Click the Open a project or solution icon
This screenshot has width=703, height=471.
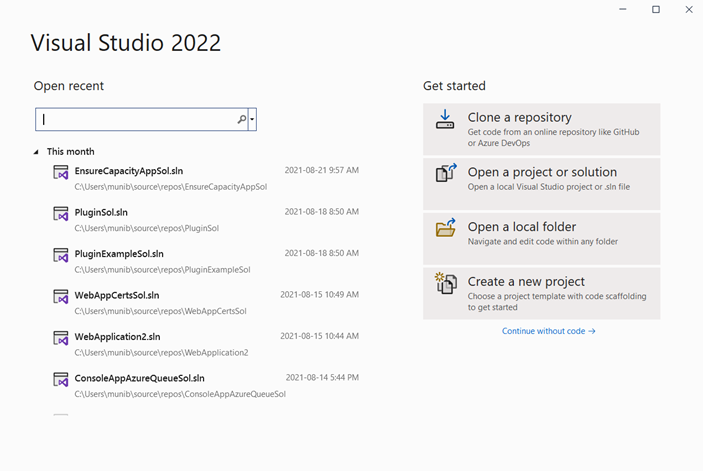446,173
